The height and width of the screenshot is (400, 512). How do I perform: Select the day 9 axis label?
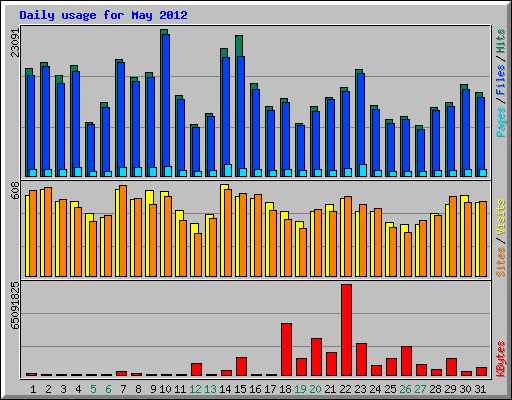pos(153,389)
